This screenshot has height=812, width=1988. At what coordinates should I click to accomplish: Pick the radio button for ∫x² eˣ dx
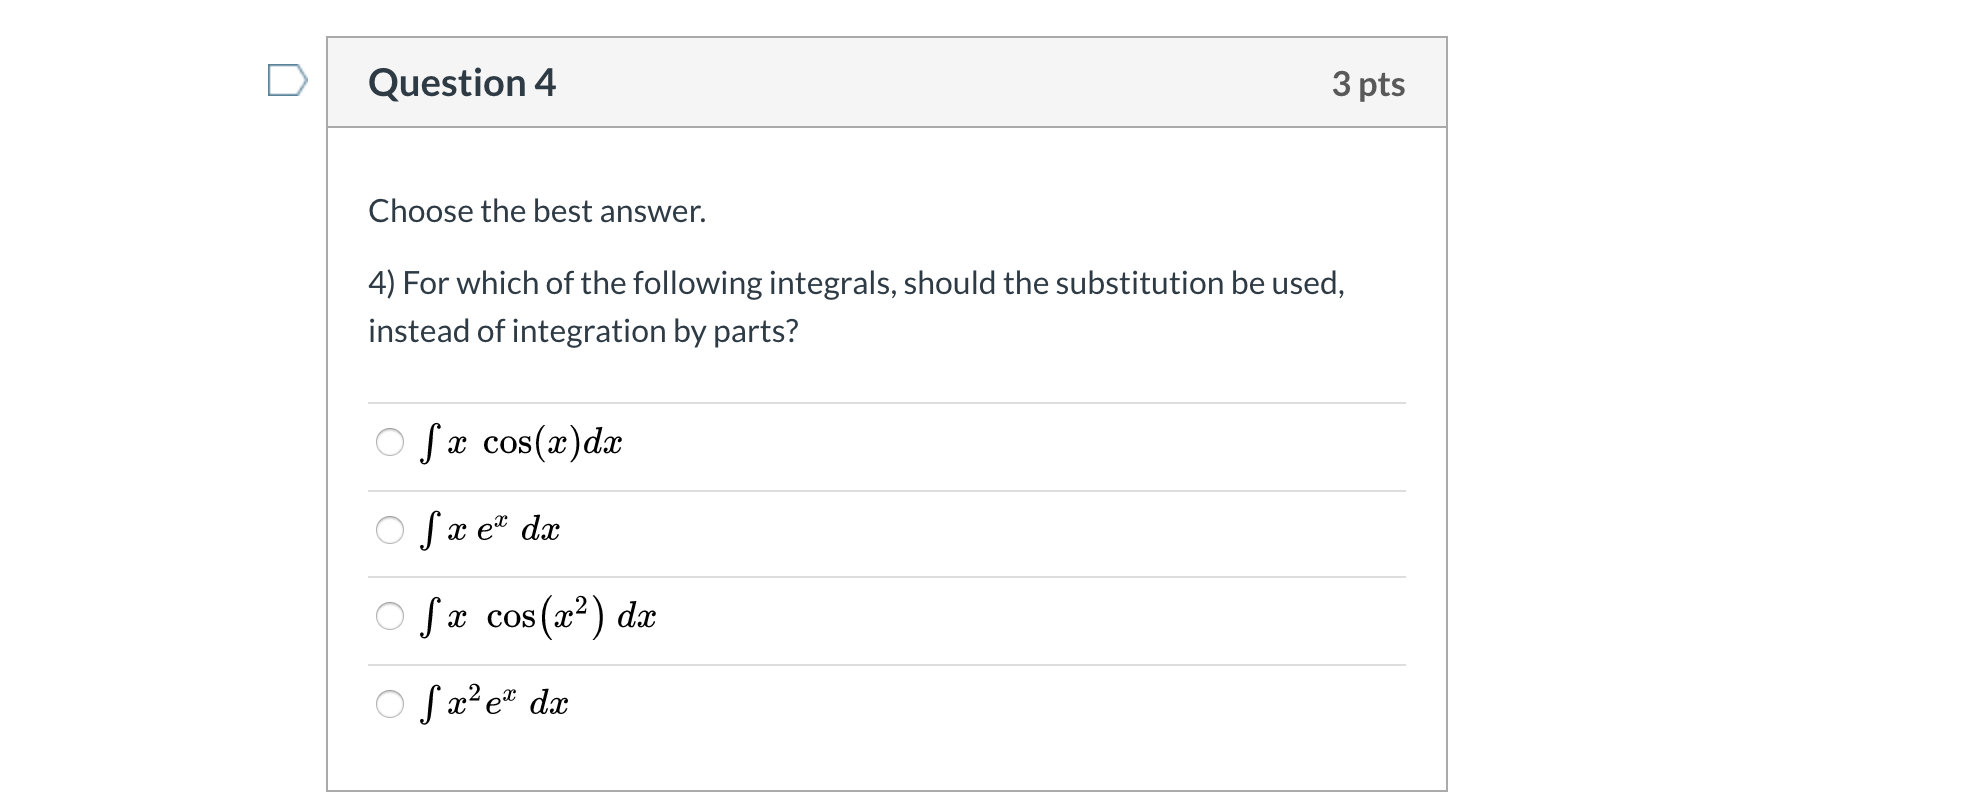(x=390, y=704)
